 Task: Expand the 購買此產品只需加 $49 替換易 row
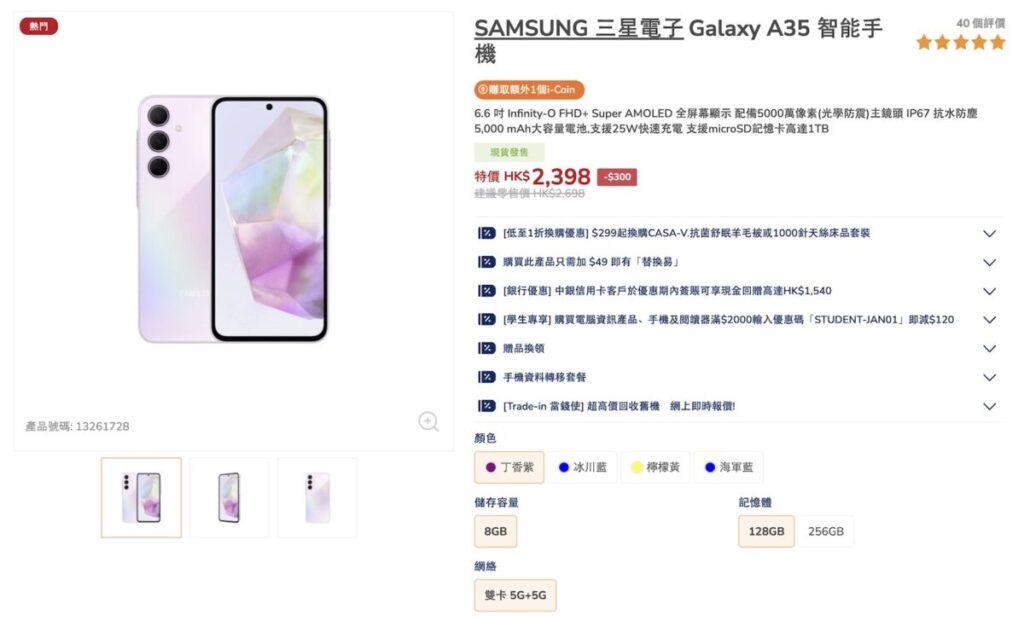989,263
